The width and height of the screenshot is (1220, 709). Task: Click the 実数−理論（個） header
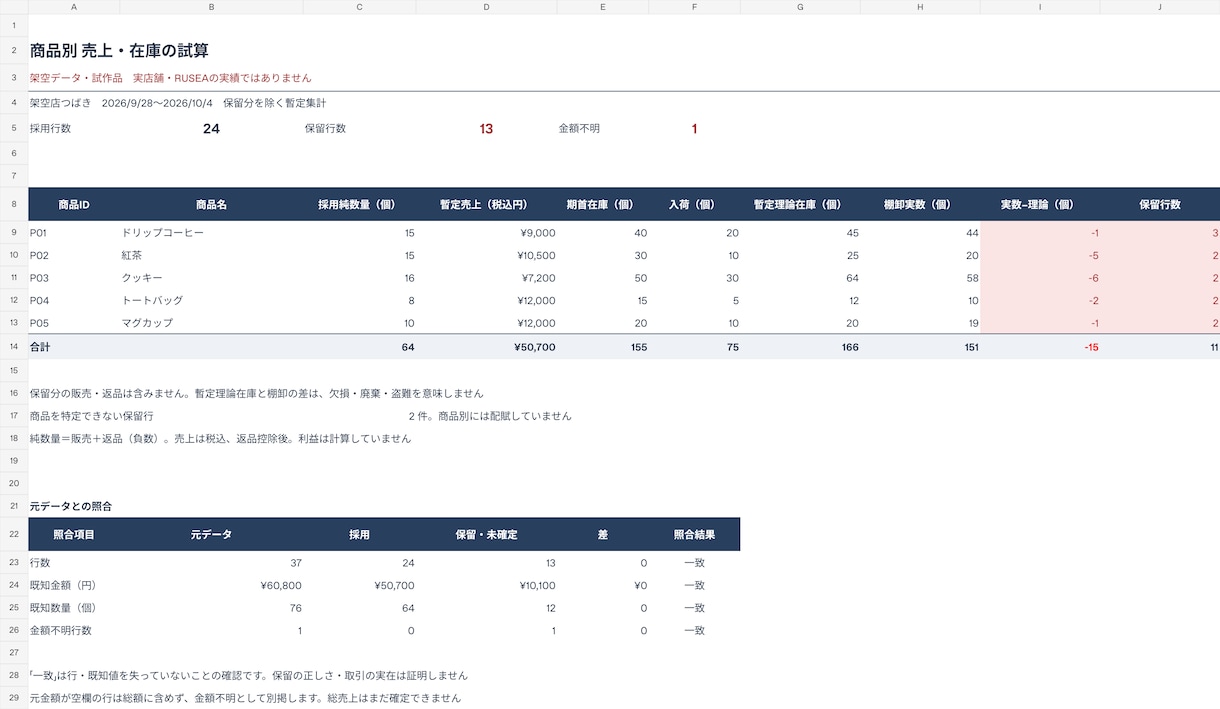click(x=1041, y=204)
